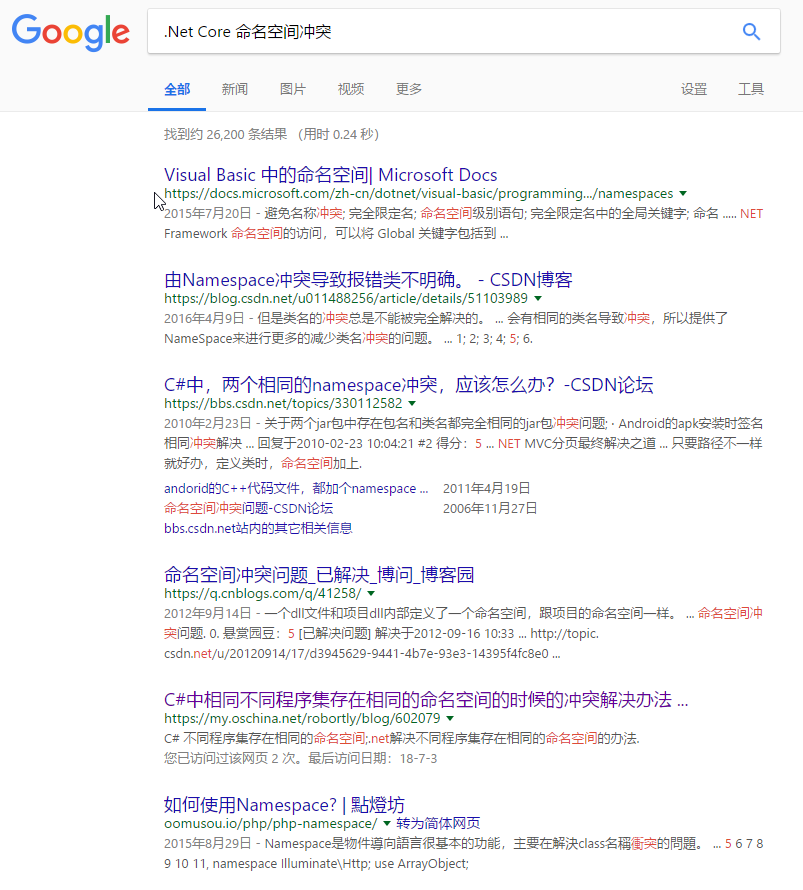
Task: Open the 由Namespace冲突导致报错类不明确 CSDN博客 result
Action: coord(367,279)
